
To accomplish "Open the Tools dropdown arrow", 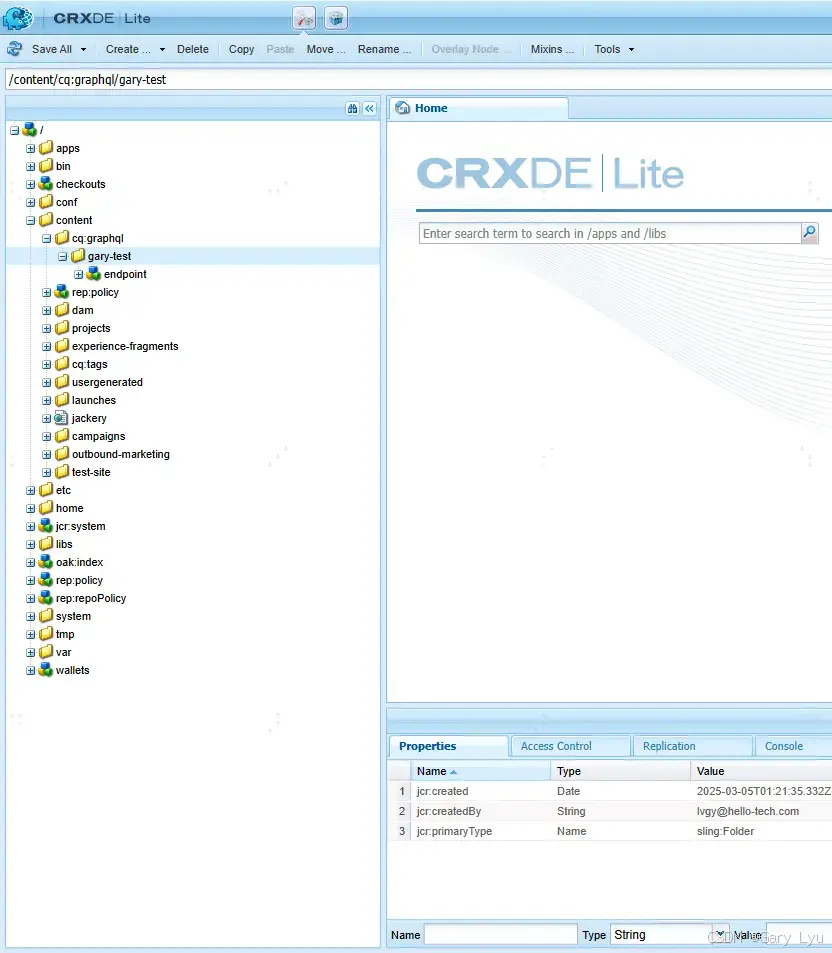I will pyautogui.click(x=631, y=50).
